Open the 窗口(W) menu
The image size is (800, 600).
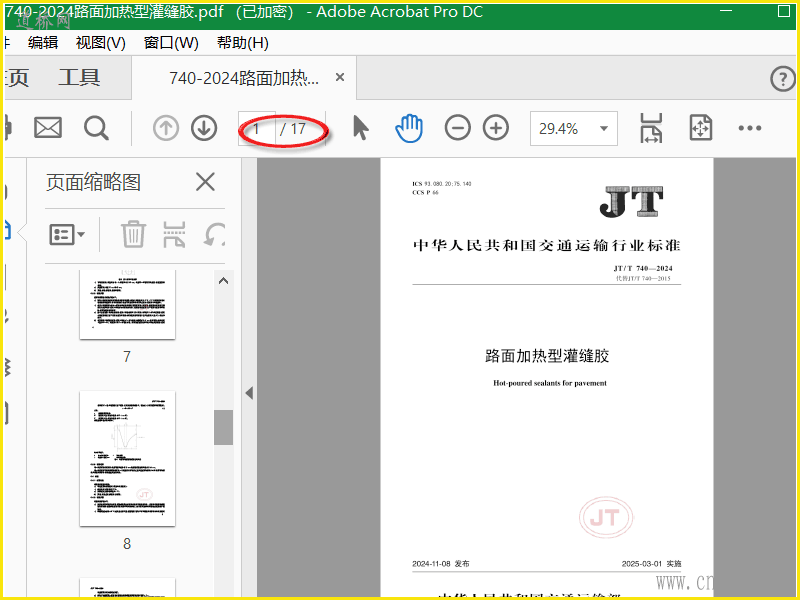tap(171, 42)
